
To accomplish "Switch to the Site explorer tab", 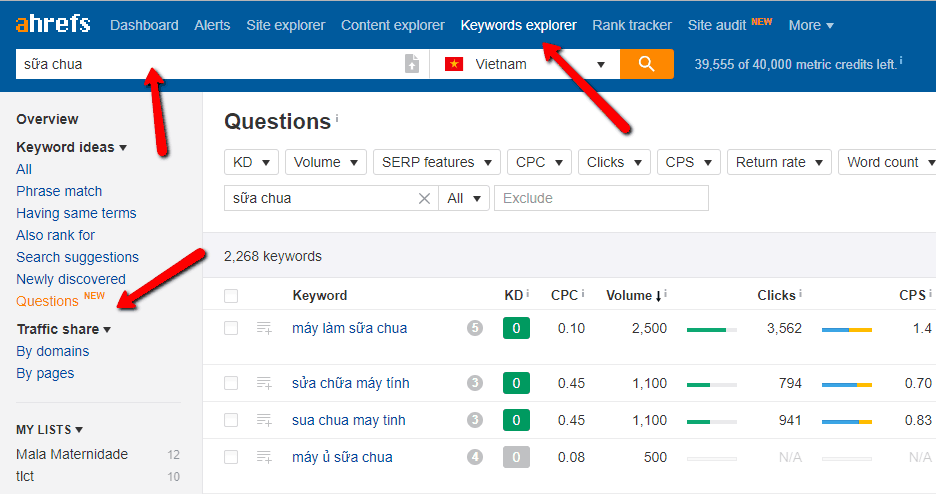I will pyautogui.click(x=285, y=25).
